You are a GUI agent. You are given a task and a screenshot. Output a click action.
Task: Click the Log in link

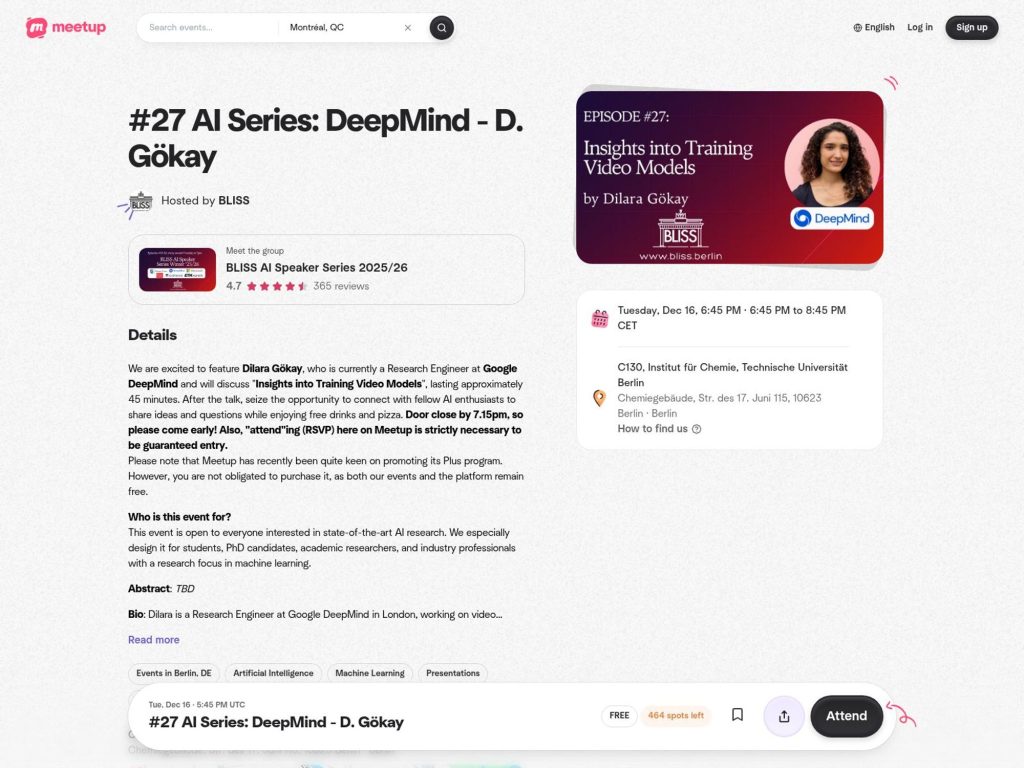click(x=920, y=27)
